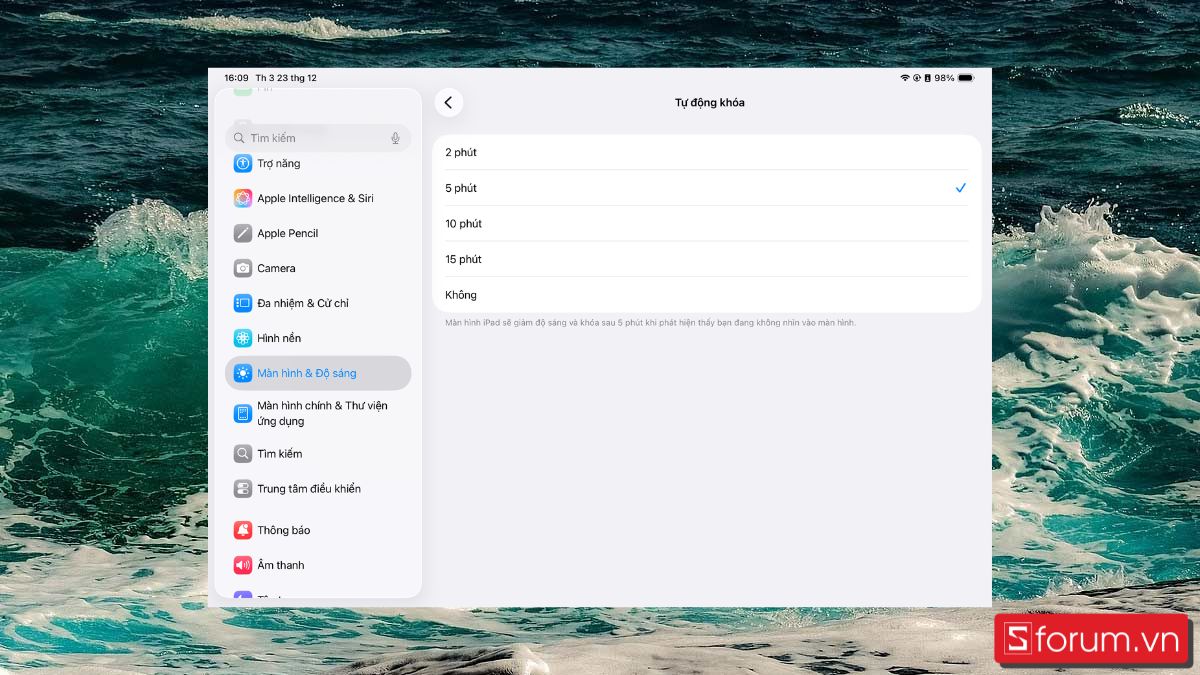The width and height of the screenshot is (1200, 675).
Task: Tap the Th 3 23 thg 12 date
Action: [286, 78]
